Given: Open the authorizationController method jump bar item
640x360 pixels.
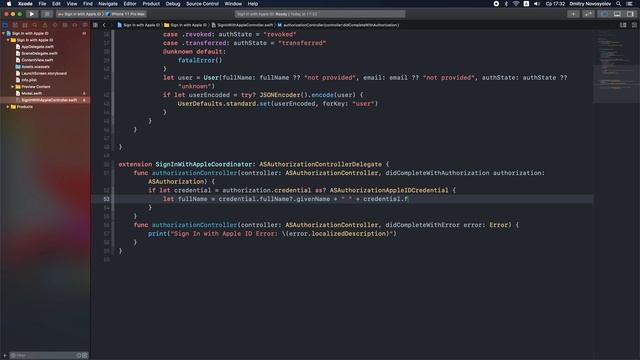Looking at the screenshot, I should coord(338,25).
